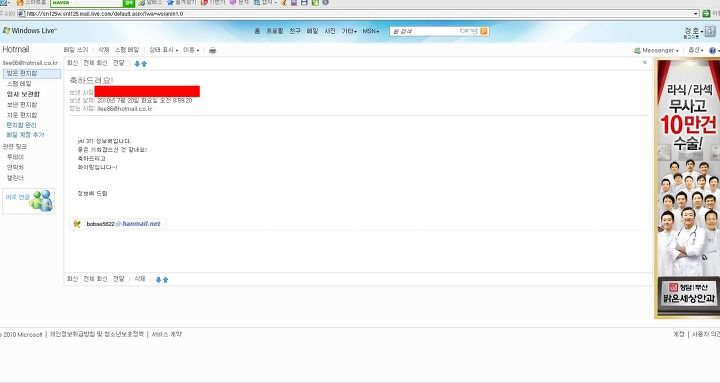
Task: Click 사진 in Windows Live header
Action: 330,31
